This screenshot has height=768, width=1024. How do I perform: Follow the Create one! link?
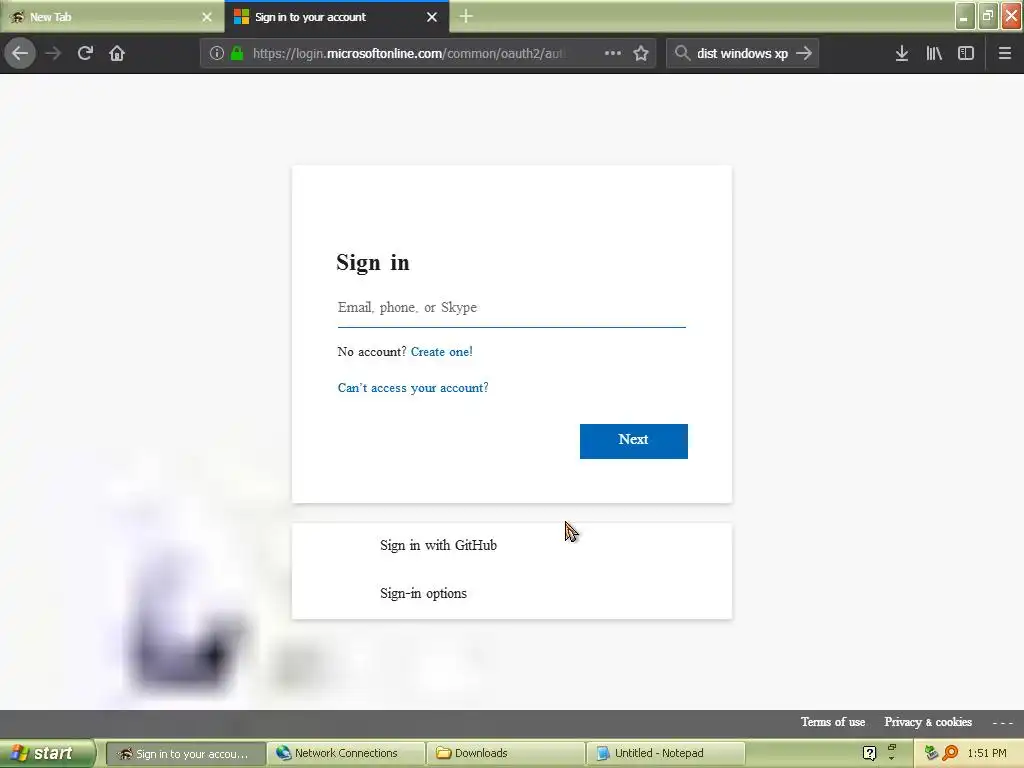click(x=441, y=352)
